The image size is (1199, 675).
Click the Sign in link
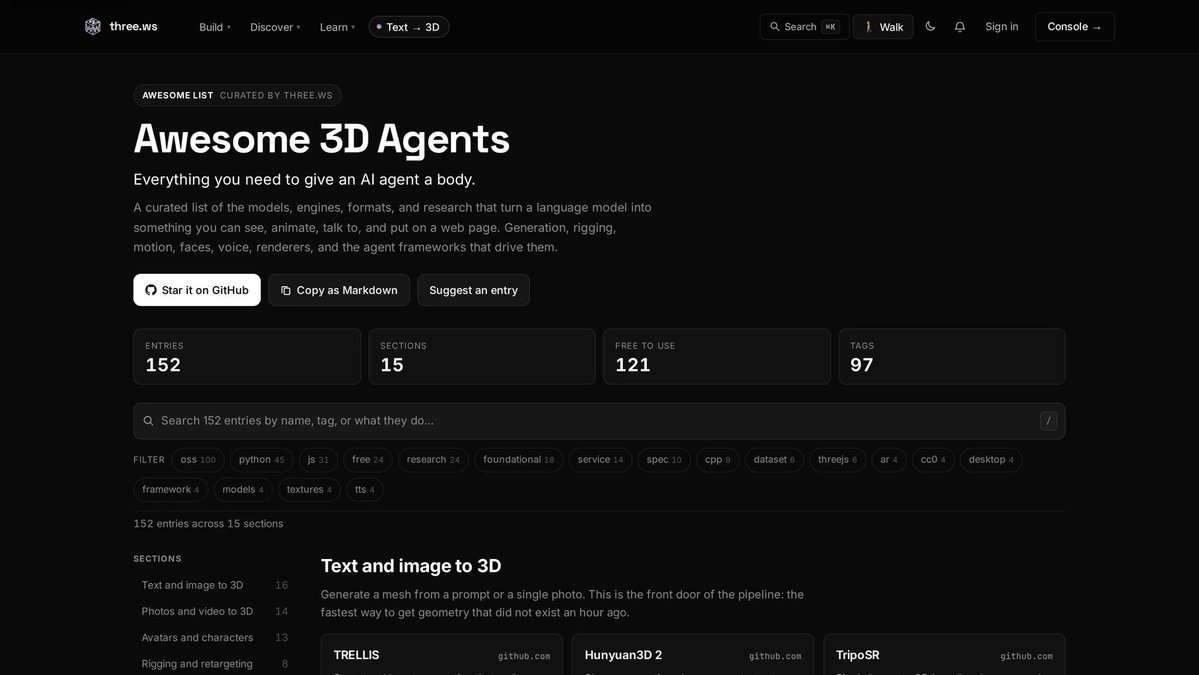1001,27
